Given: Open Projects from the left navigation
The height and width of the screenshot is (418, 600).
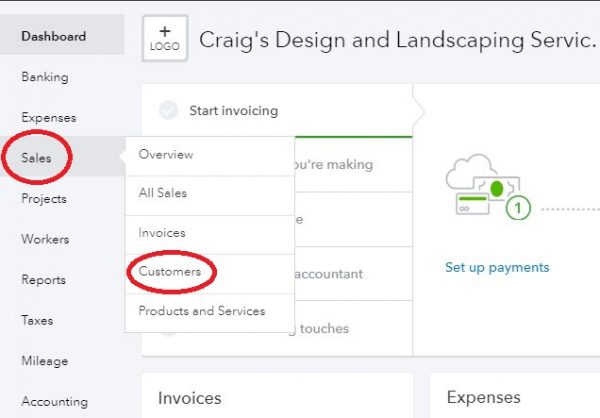Looking at the screenshot, I should click(x=44, y=199).
